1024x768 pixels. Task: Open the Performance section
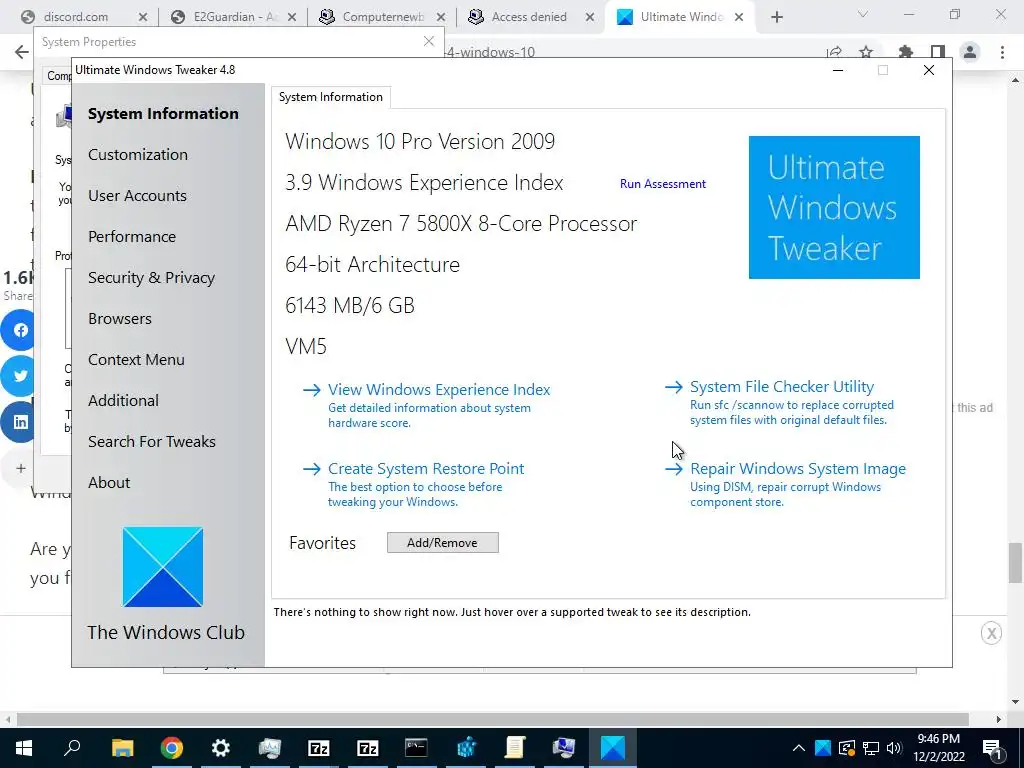[x=132, y=237]
